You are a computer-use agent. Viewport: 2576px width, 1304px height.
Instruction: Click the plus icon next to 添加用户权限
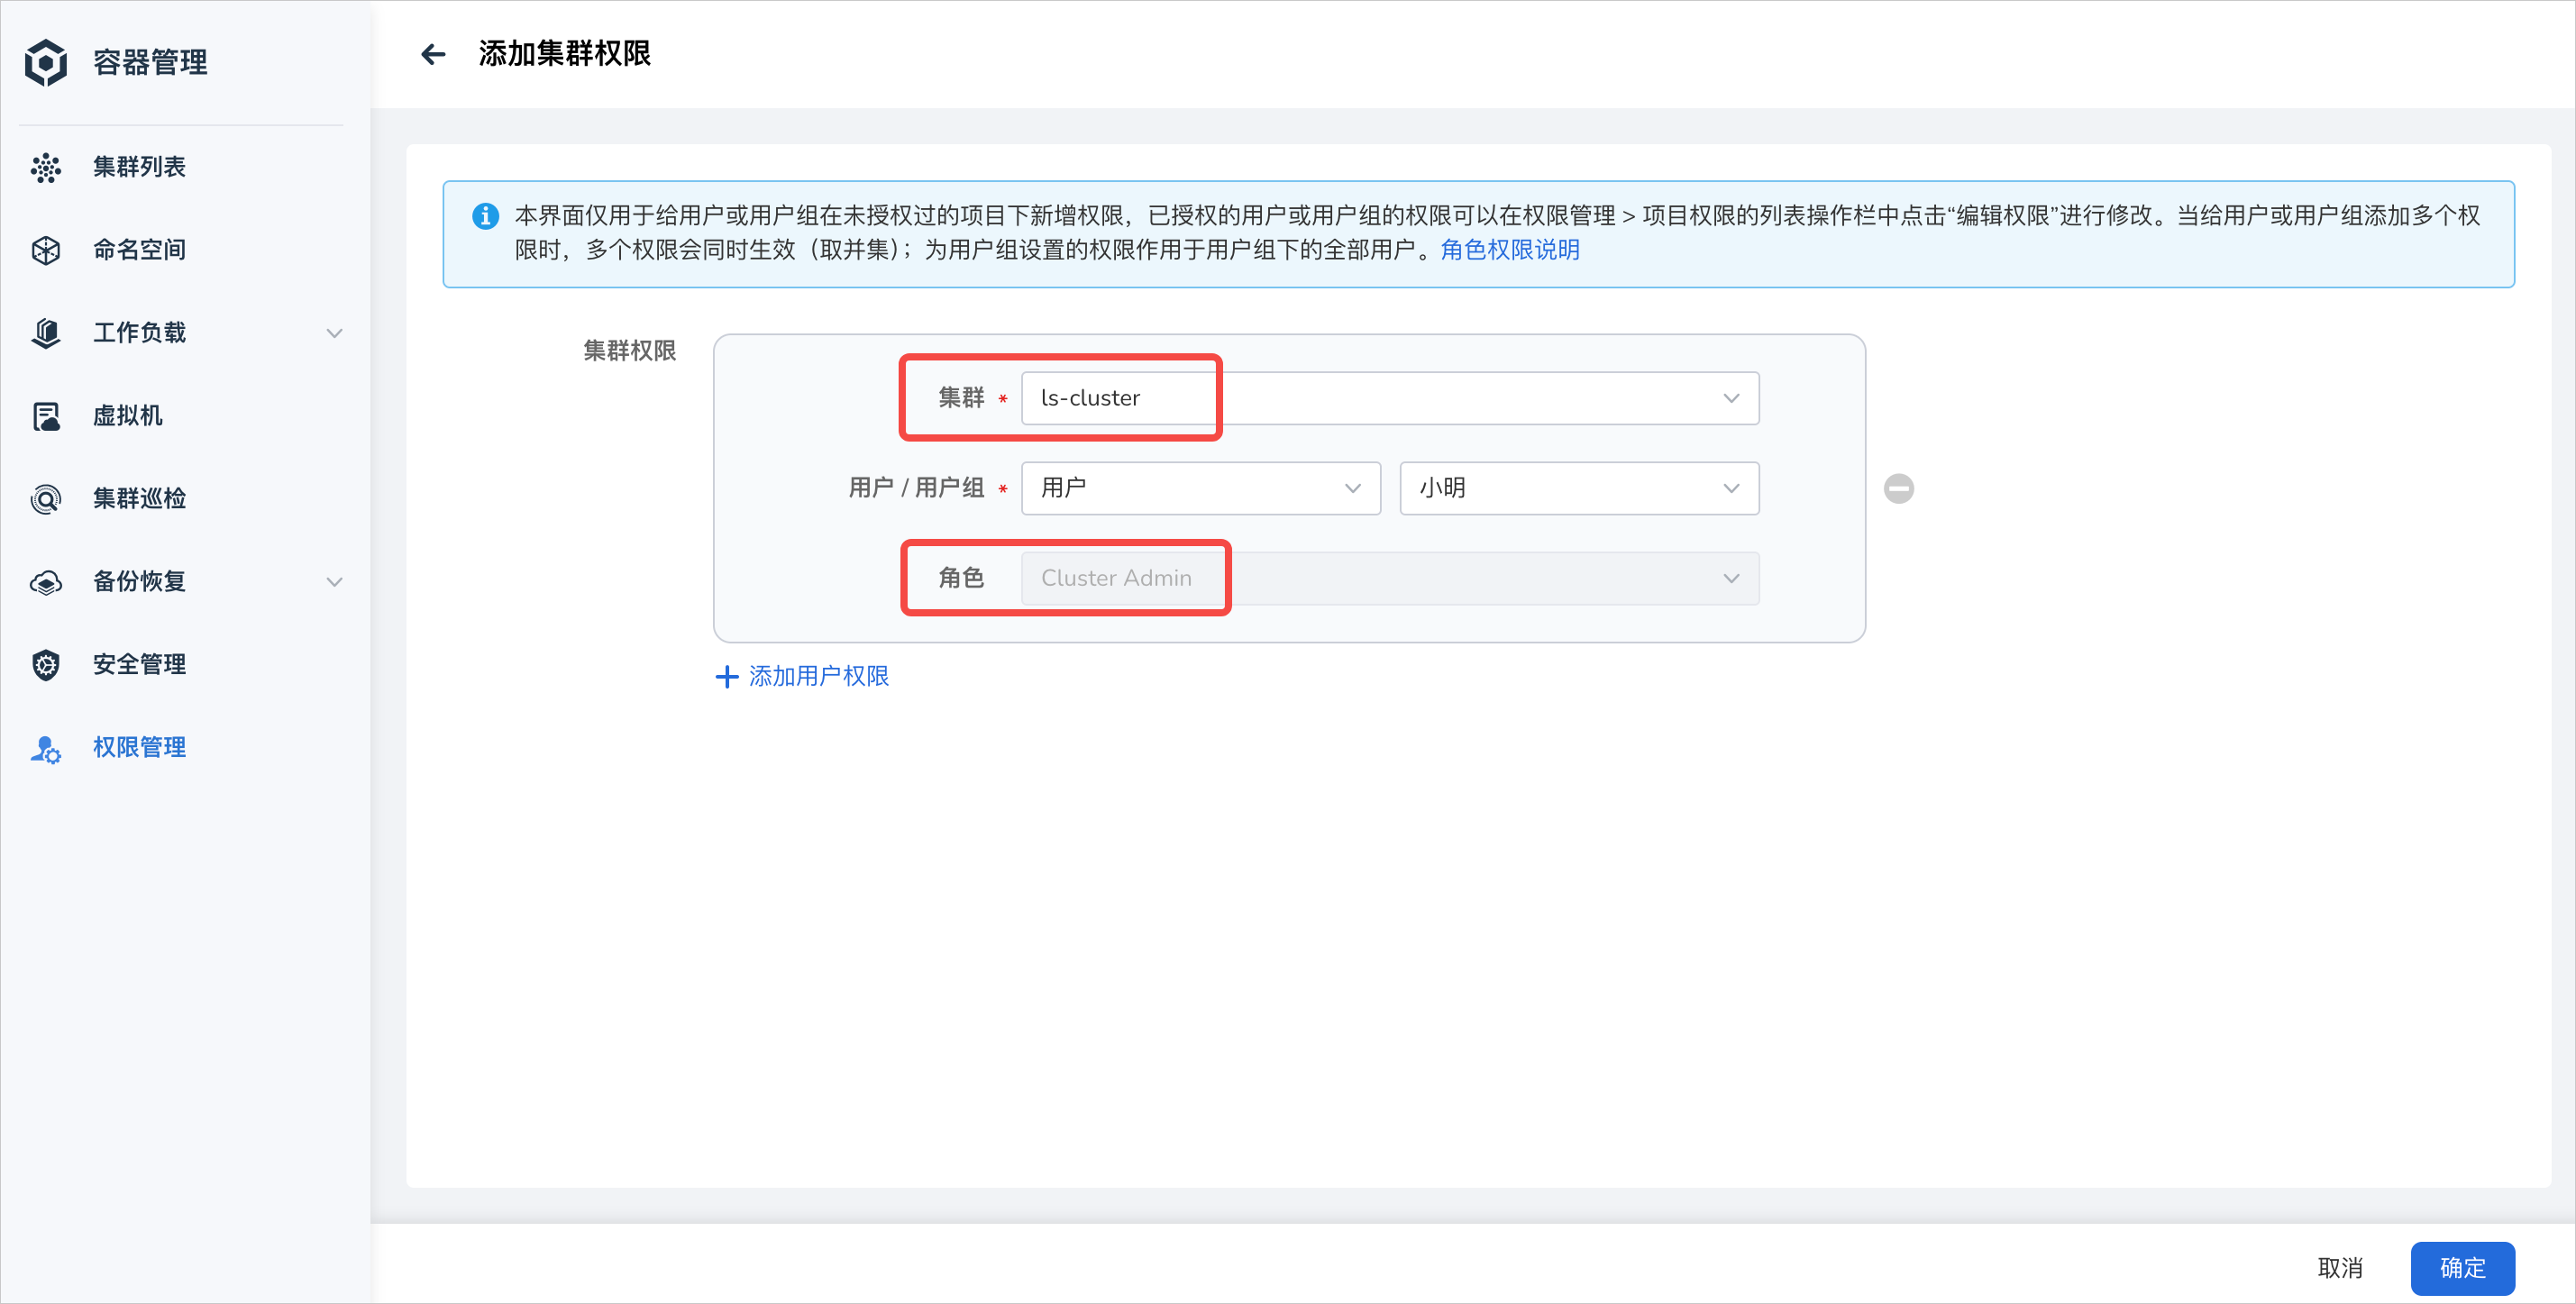pyautogui.click(x=727, y=677)
